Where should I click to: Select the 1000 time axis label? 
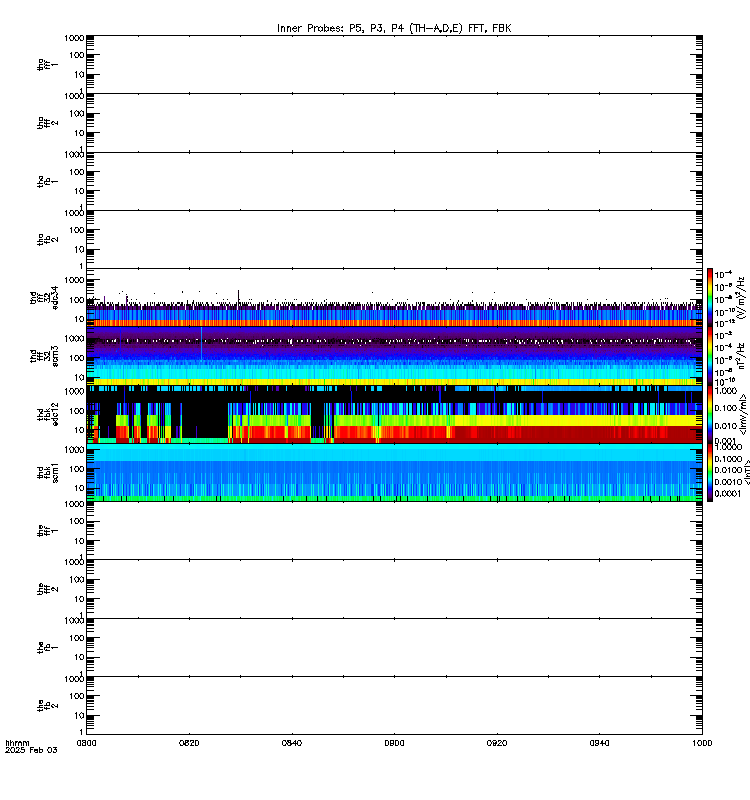[702, 743]
